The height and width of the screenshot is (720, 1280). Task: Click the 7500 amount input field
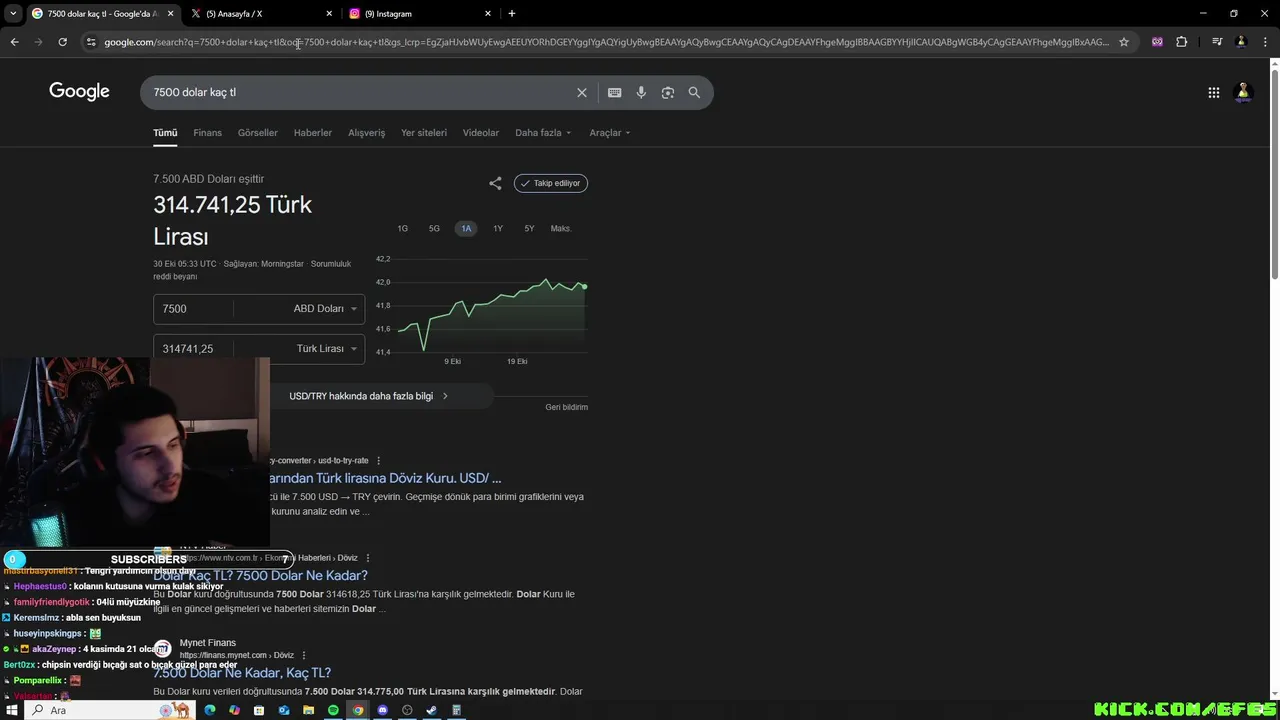[x=194, y=309]
